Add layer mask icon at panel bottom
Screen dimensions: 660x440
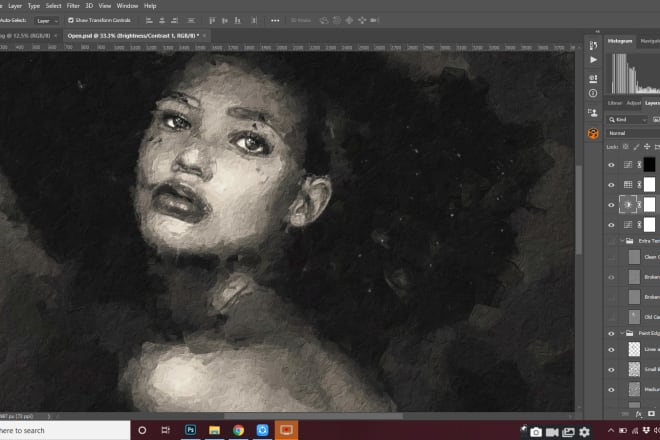point(652,414)
